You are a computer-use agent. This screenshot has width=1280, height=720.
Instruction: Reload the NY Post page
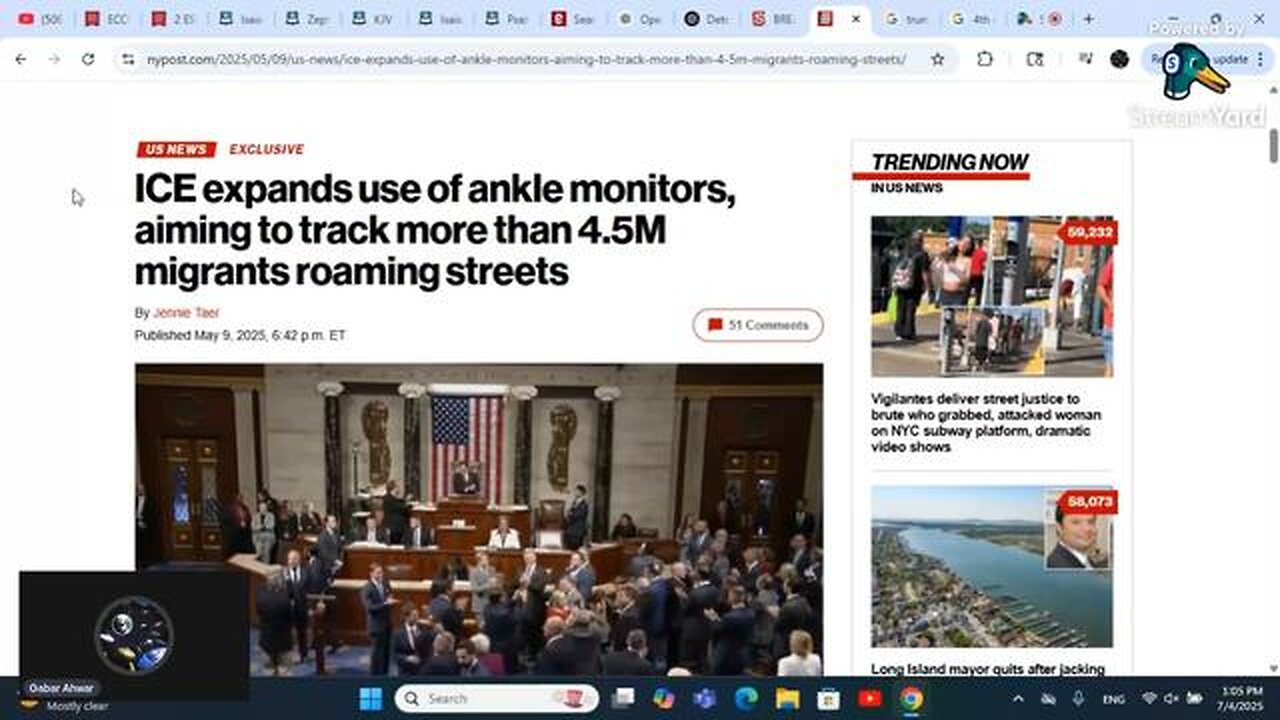88,60
